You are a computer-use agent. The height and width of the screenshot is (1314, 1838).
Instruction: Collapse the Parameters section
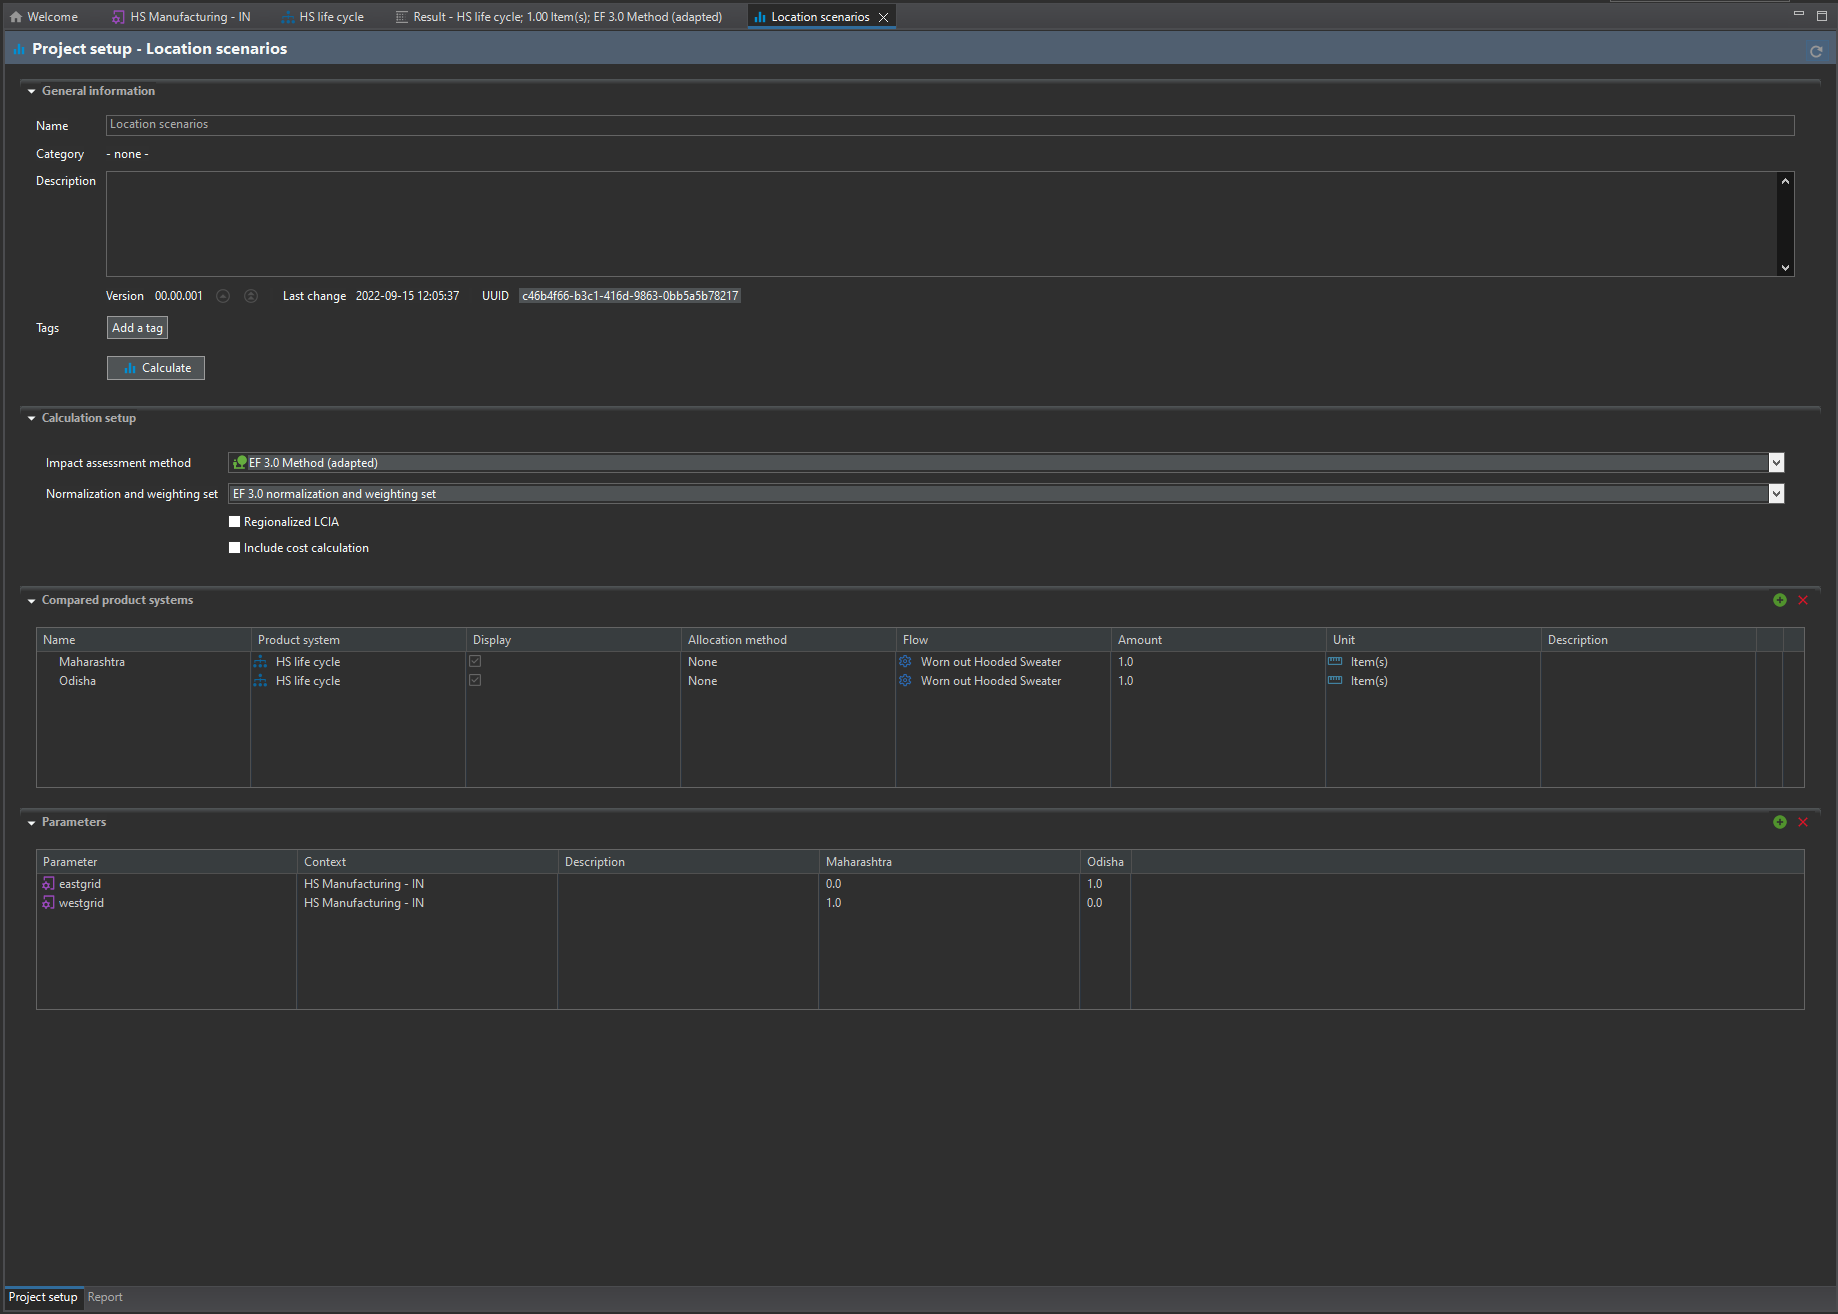pos(31,822)
